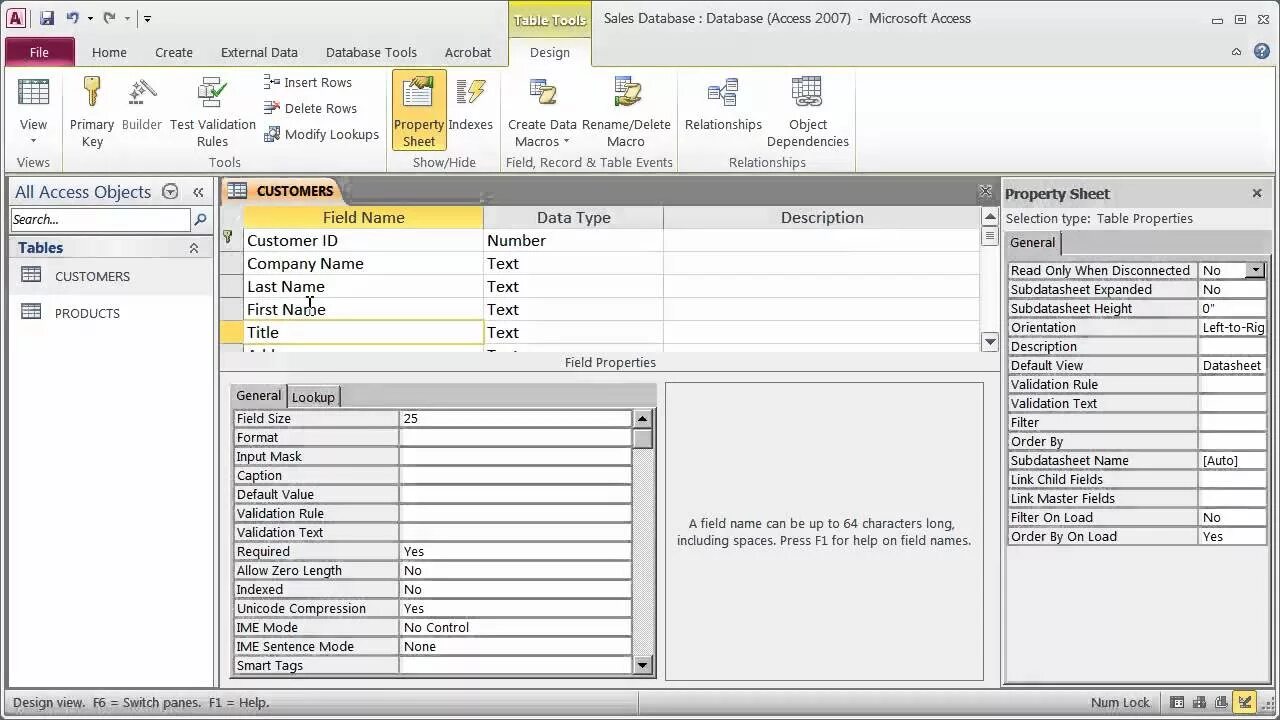The image size is (1280, 720).
Task: Switch to the Lookup field properties tab
Action: [x=313, y=397]
